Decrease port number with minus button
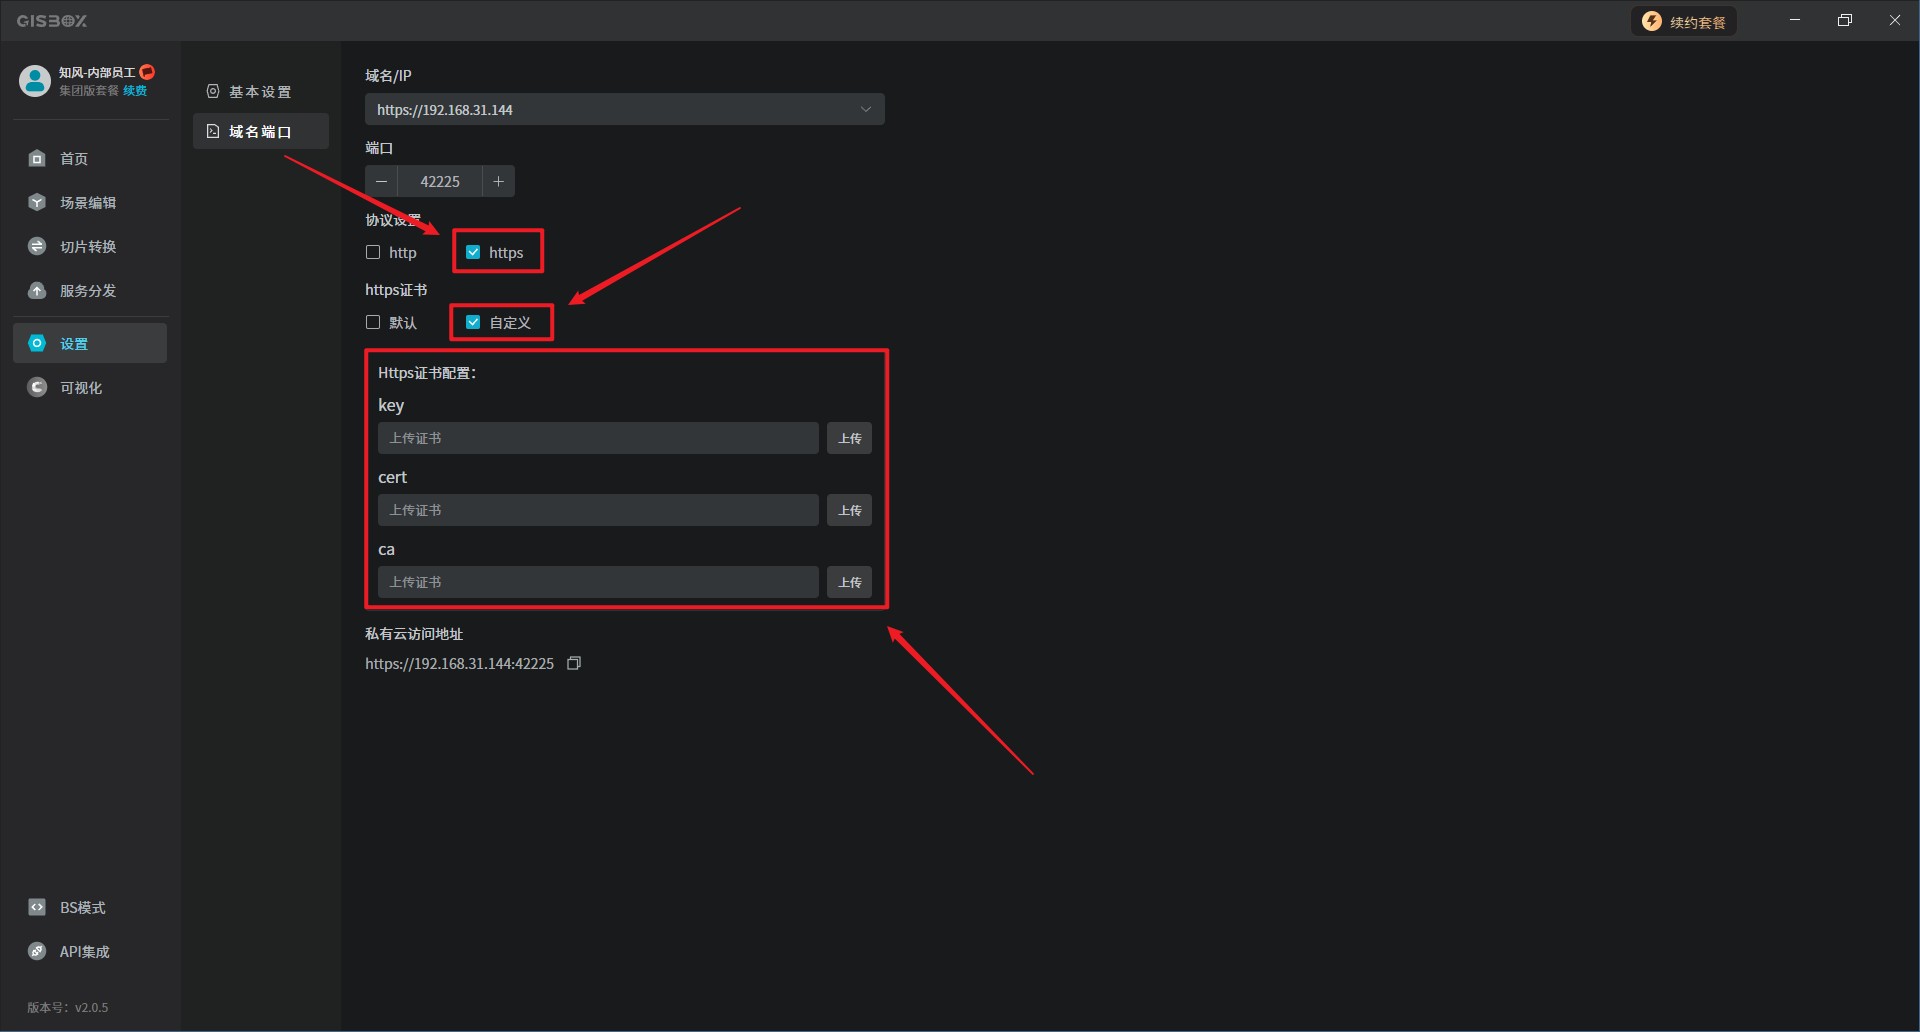 (x=381, y=181)
